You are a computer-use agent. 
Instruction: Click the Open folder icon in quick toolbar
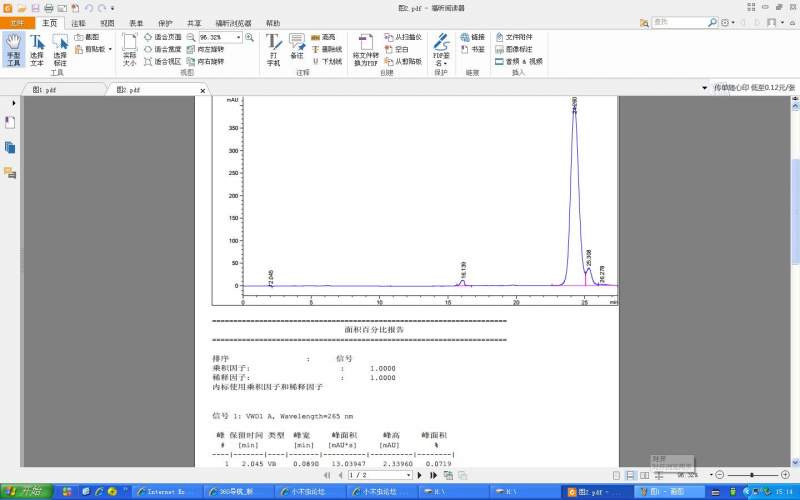click(21, 8)
